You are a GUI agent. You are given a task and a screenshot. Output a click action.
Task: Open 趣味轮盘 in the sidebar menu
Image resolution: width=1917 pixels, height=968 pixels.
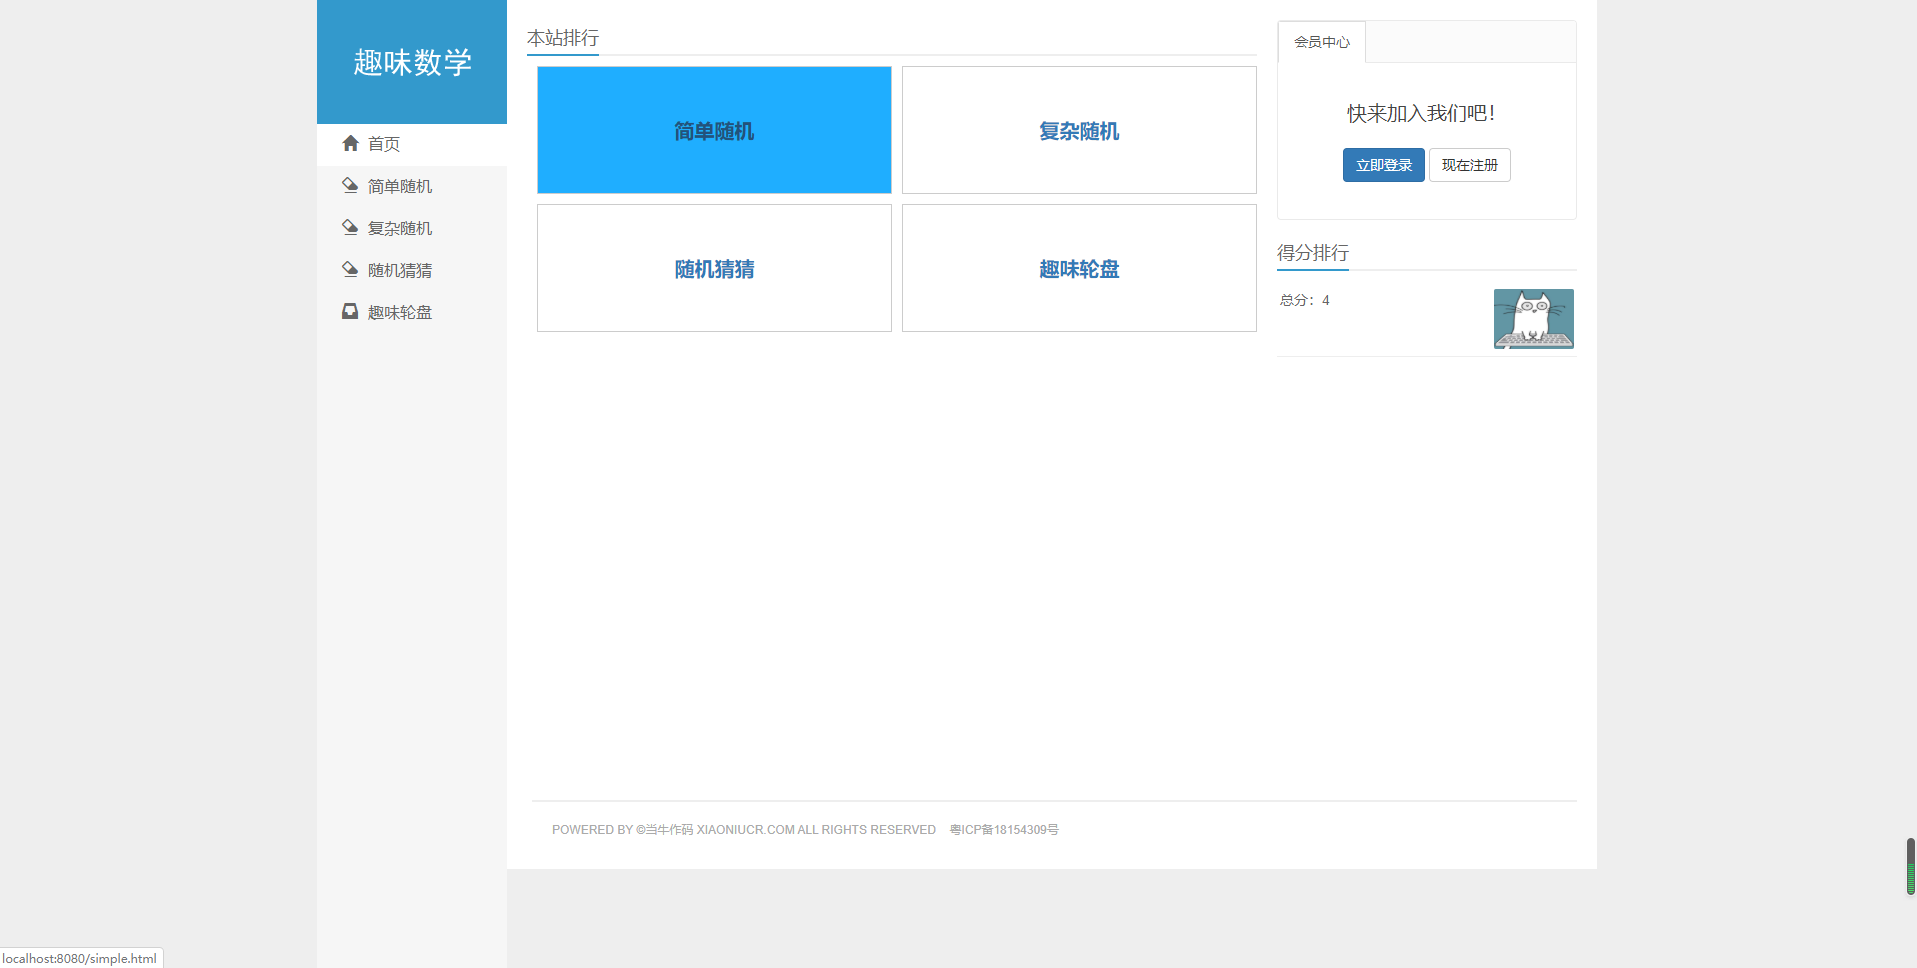click(x=412, y=312)
